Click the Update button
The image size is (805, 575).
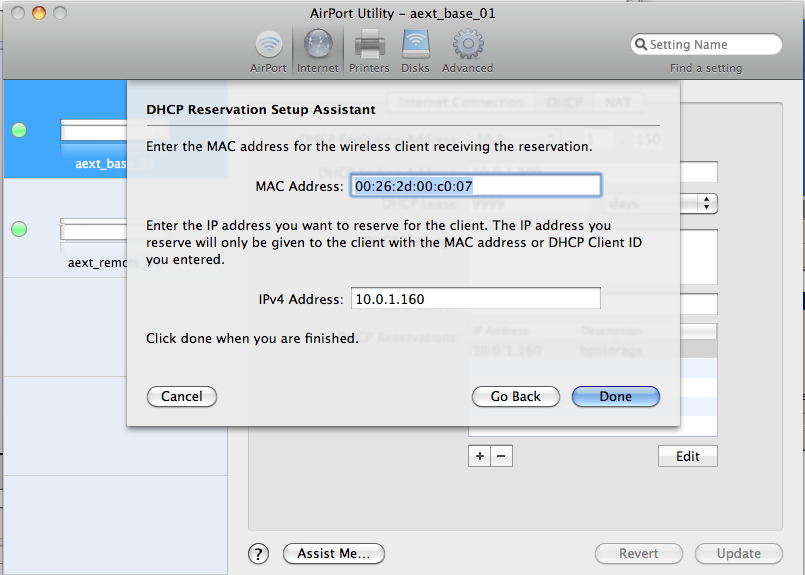739,553
